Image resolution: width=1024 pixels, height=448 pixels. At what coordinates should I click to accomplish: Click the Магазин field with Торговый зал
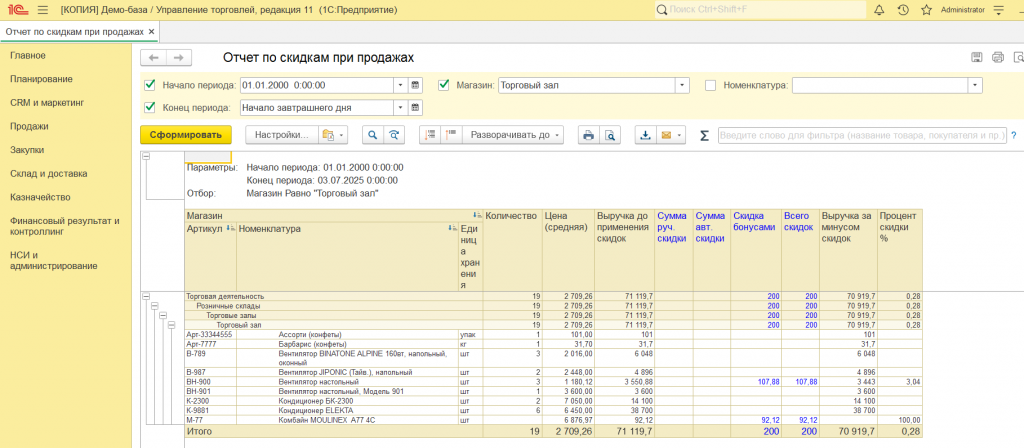pos(586,85)
